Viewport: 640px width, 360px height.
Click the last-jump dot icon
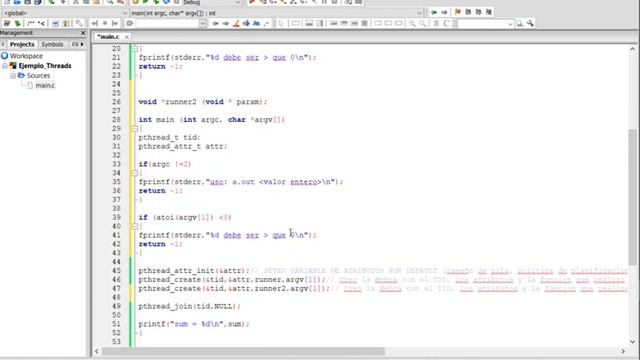pyautogui.click(x=105, y=23)
